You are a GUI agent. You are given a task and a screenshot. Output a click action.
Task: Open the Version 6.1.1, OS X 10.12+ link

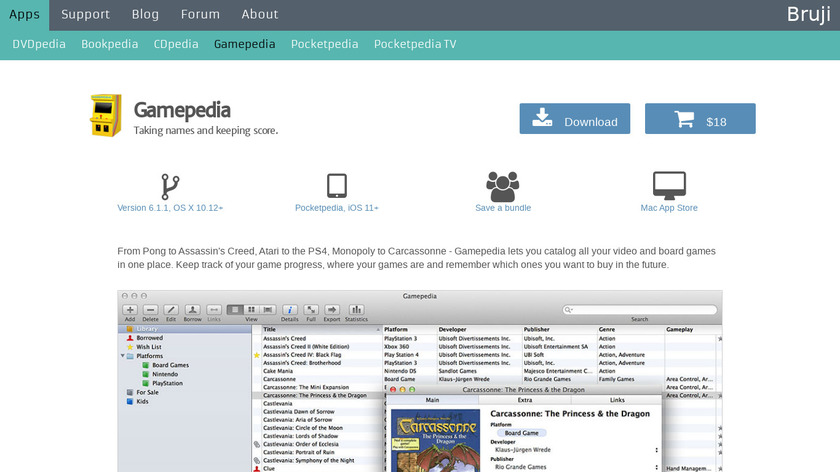click(x=170, y=208)
